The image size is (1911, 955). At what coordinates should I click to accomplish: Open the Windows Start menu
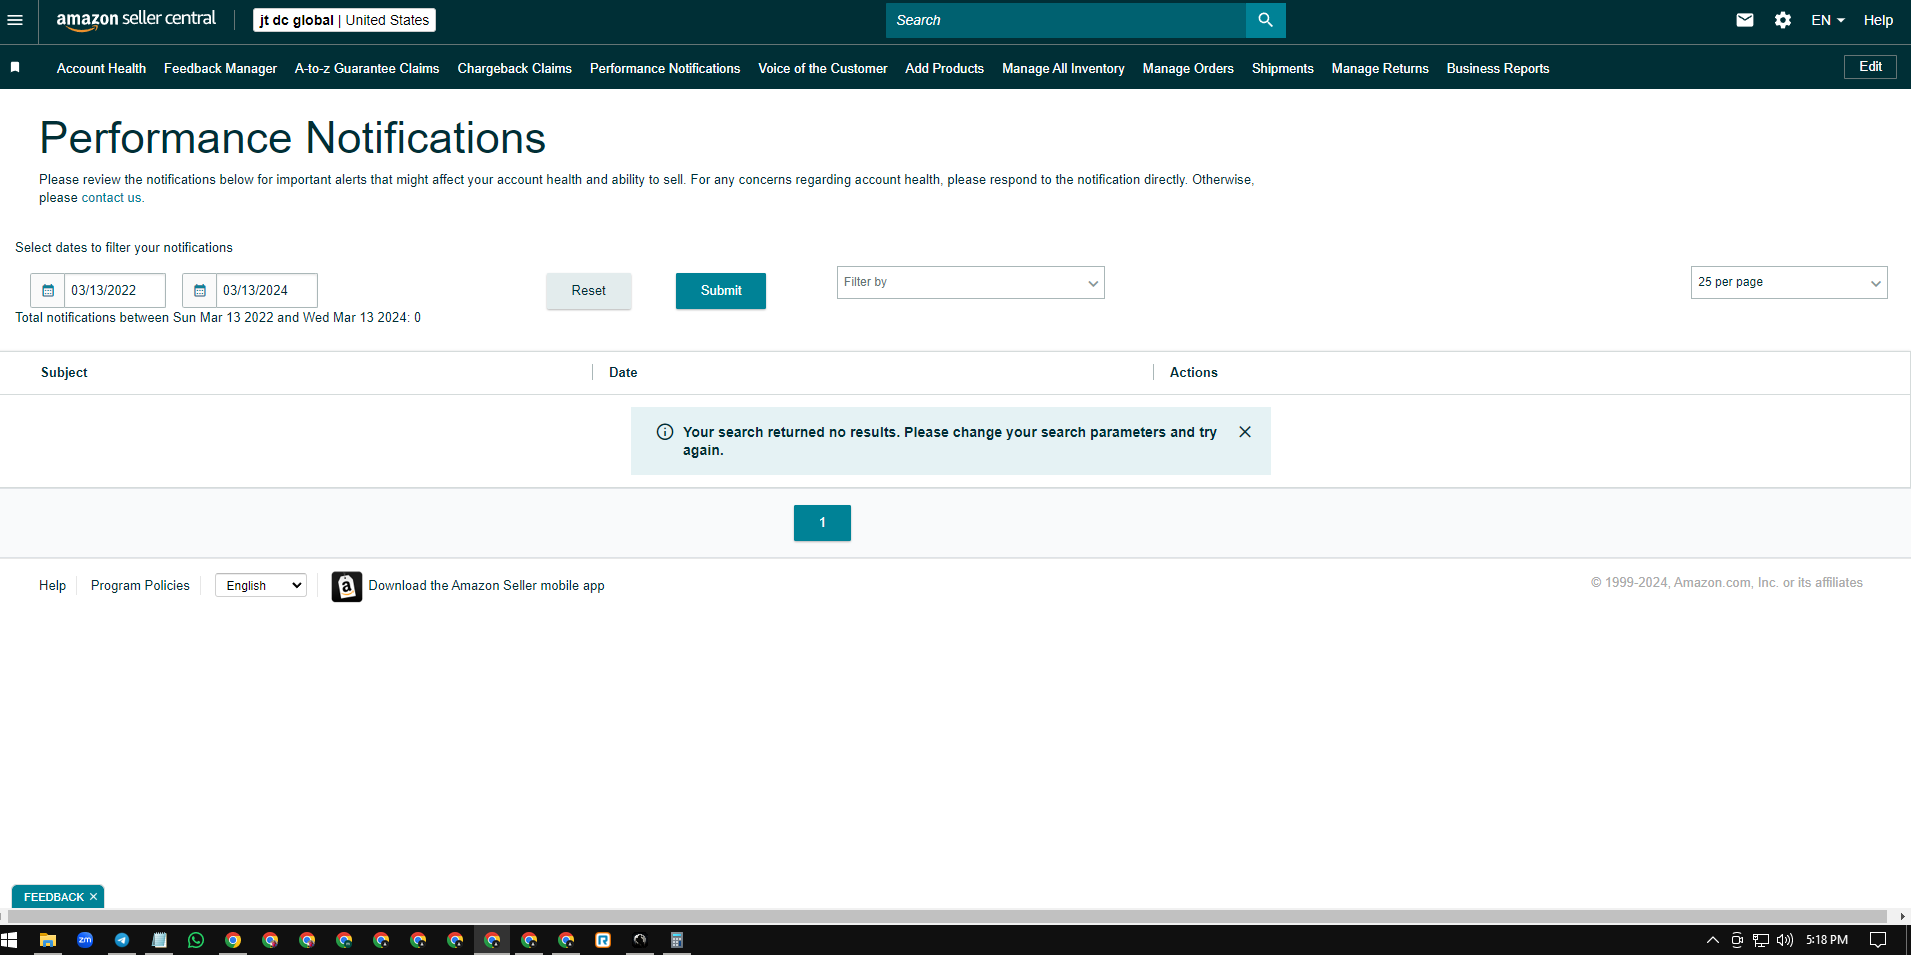coord(9,940)
